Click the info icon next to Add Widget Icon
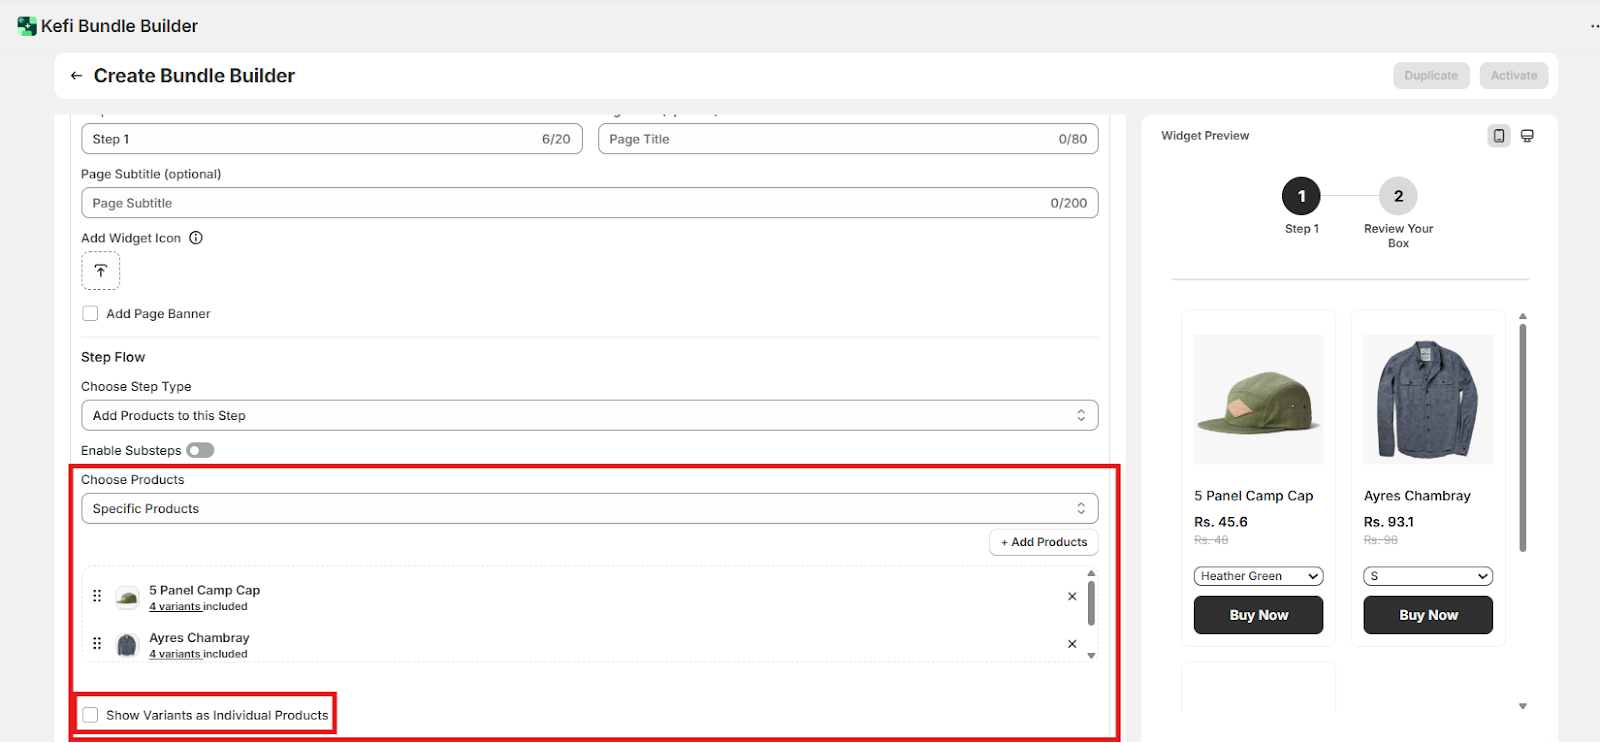1600x743 pixels. pyautogui.click(x=196, y=238)
